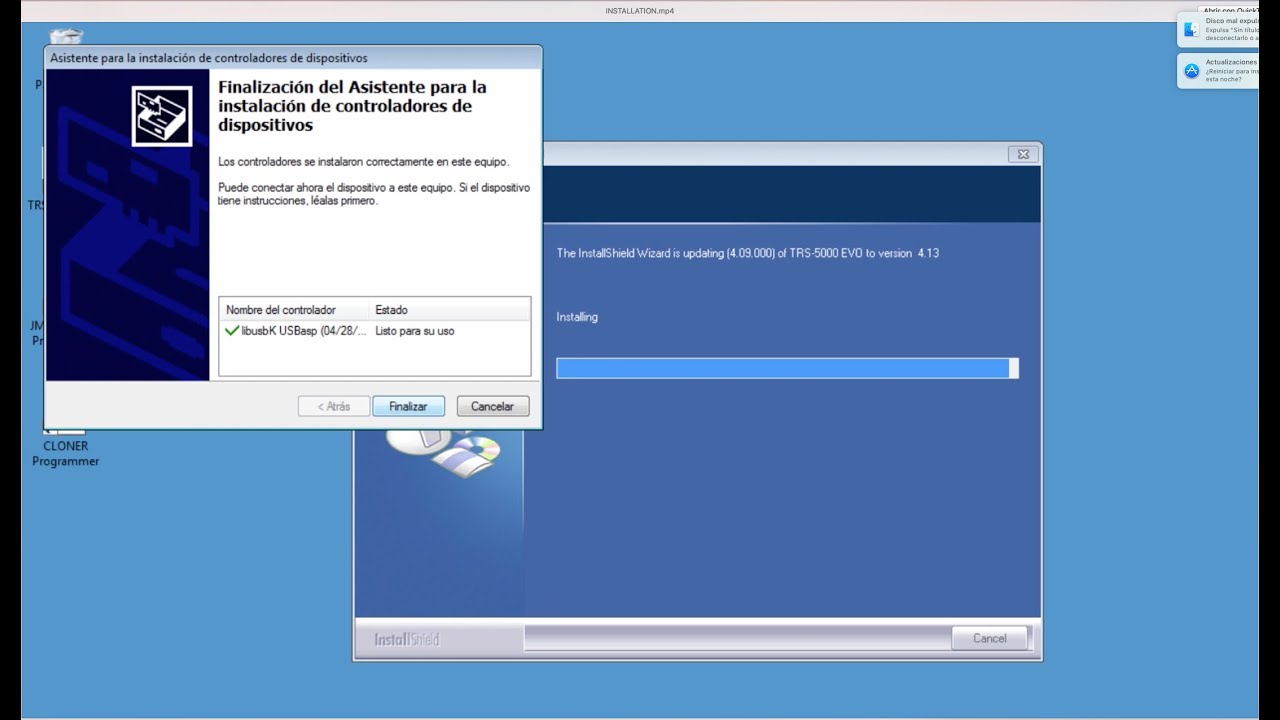Click the Recycle Bin desktop icon
1280x720 pixels.
(x=66, y=37)
